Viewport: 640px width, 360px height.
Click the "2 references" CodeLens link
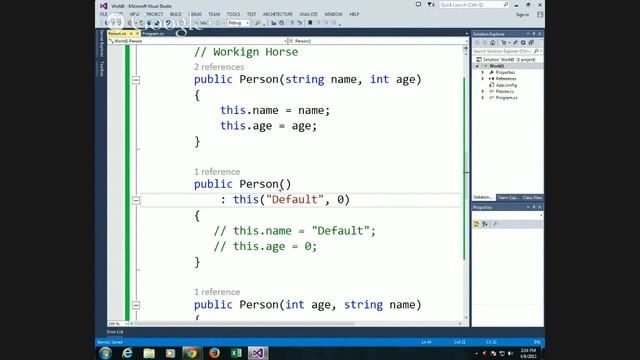(219, 67)
